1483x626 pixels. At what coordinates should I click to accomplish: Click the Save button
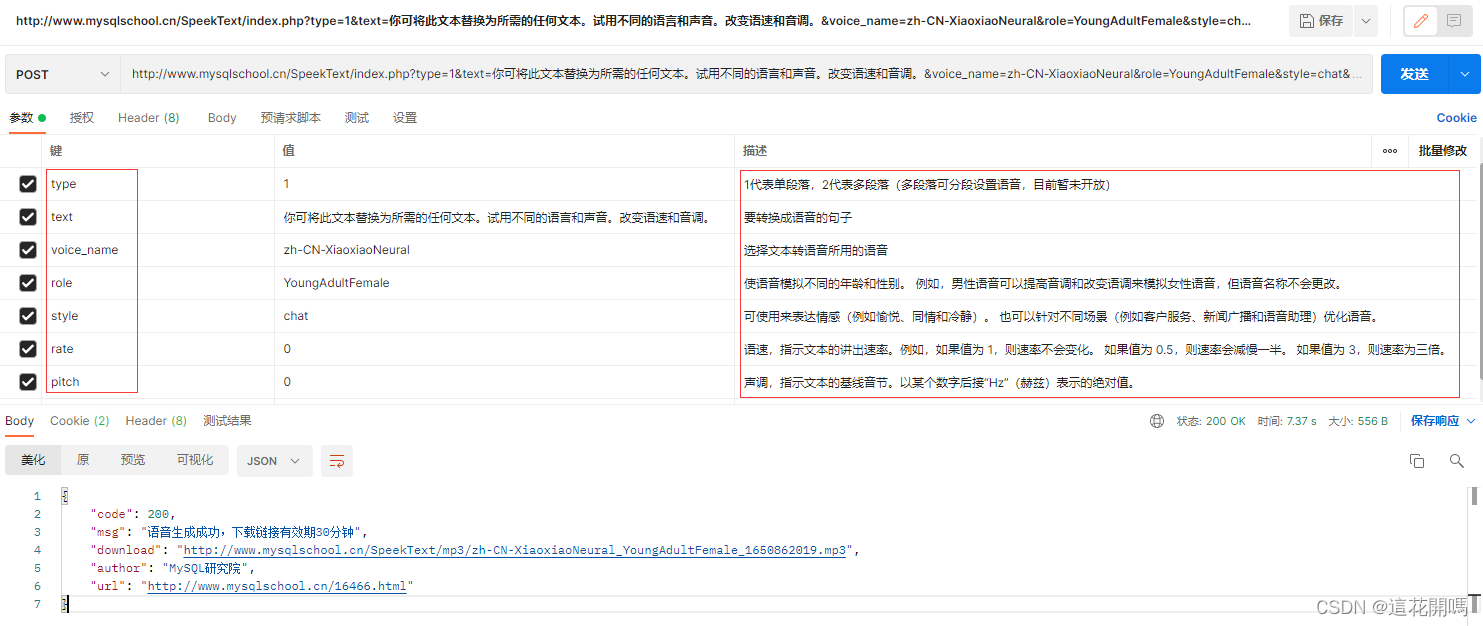[x=1322, y=21]
